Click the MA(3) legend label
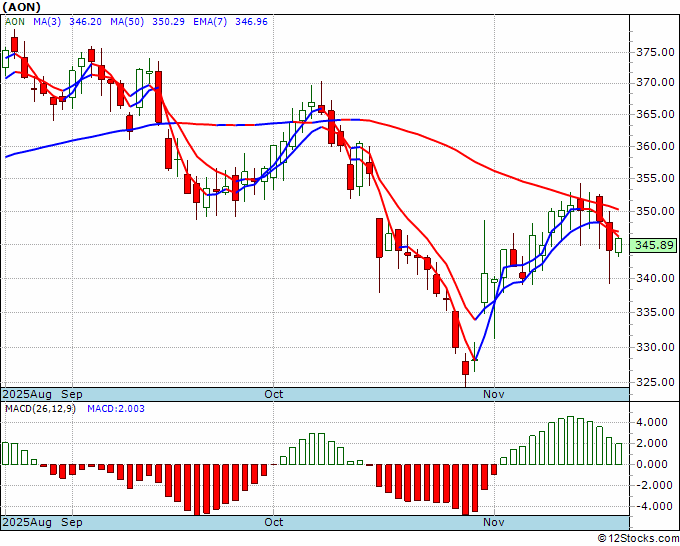680x546 pixels. (47, 22)
